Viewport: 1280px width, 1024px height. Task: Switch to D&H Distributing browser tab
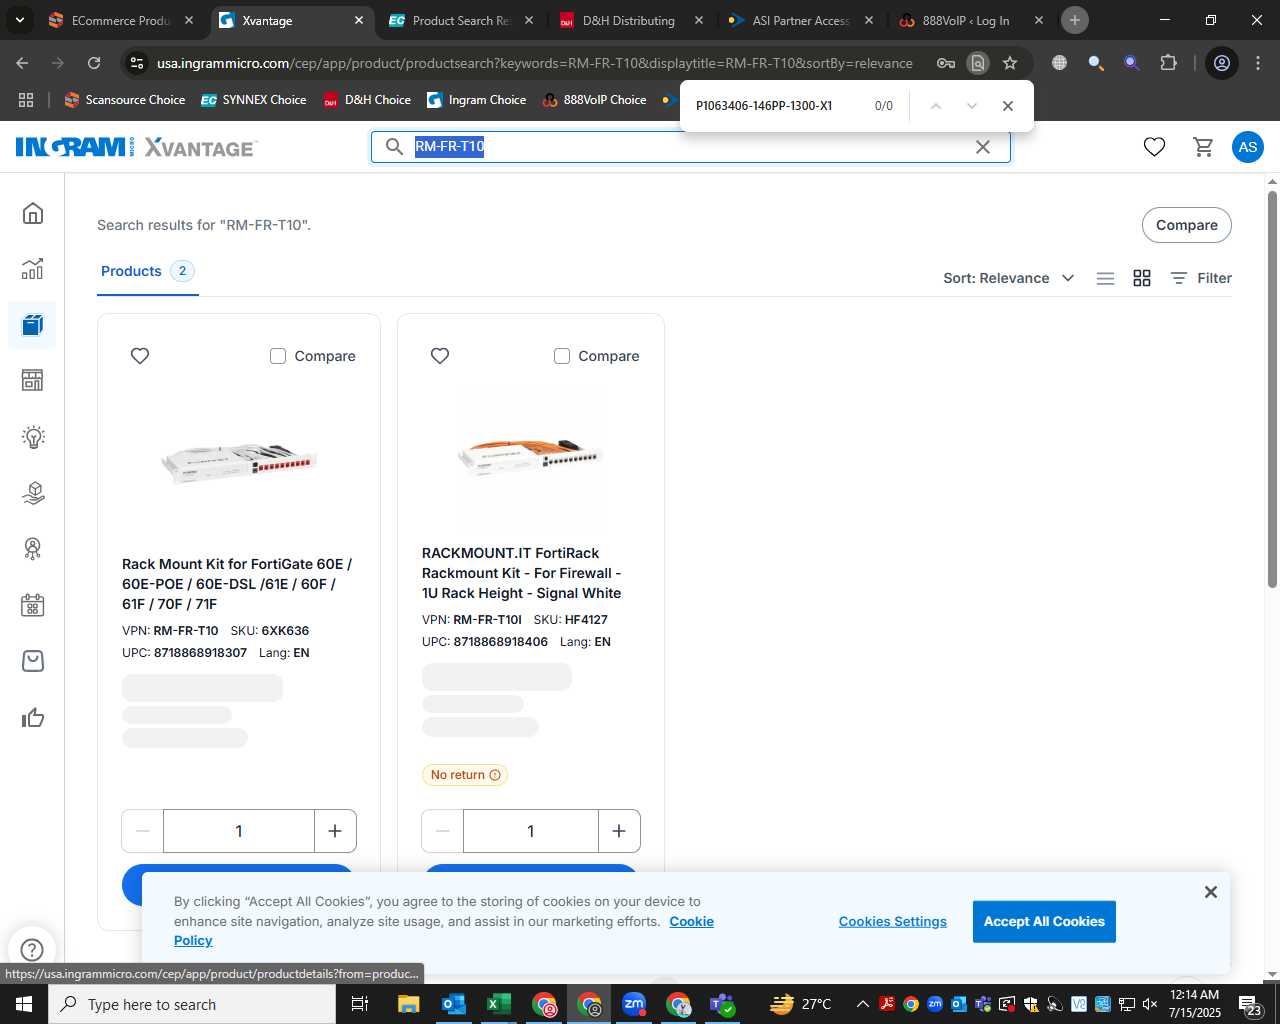(629, 20)
